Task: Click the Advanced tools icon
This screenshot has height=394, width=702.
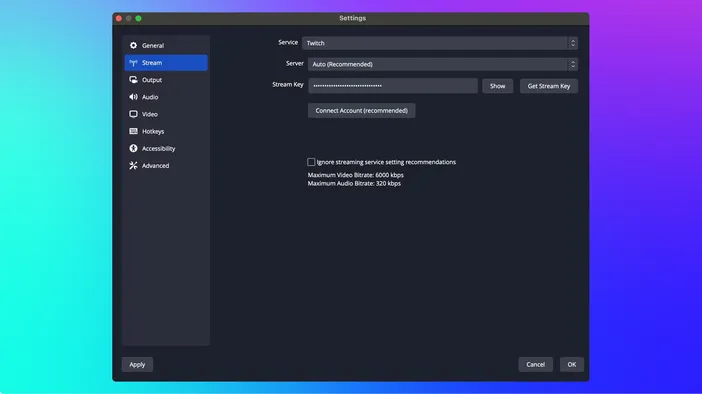Action: click(133, 166)
